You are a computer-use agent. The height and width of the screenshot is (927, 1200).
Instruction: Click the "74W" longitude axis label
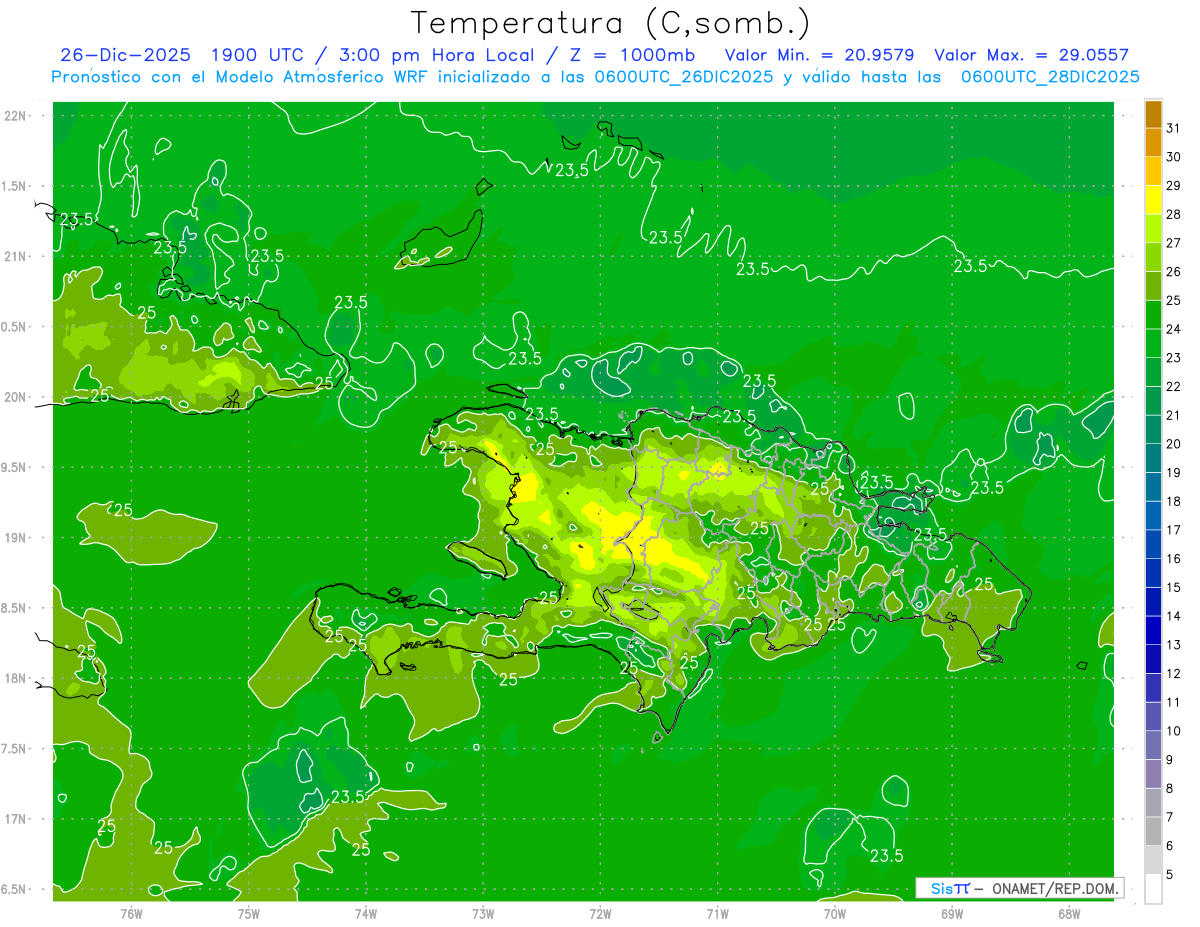pyautogui.click(x=366, y=914)
